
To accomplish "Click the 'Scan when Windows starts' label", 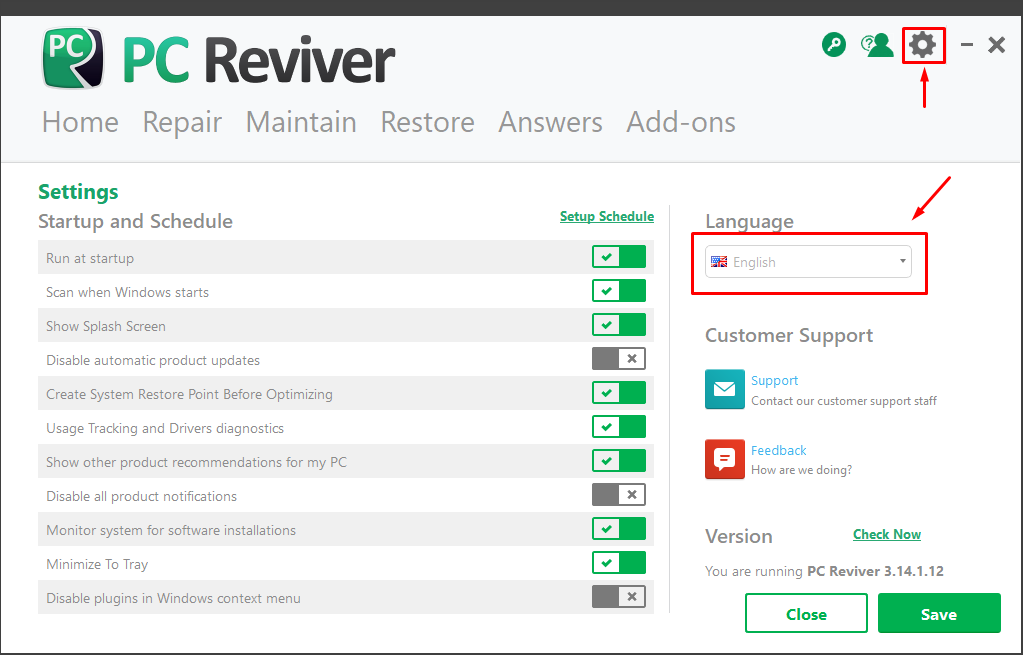I will [127, 292].
